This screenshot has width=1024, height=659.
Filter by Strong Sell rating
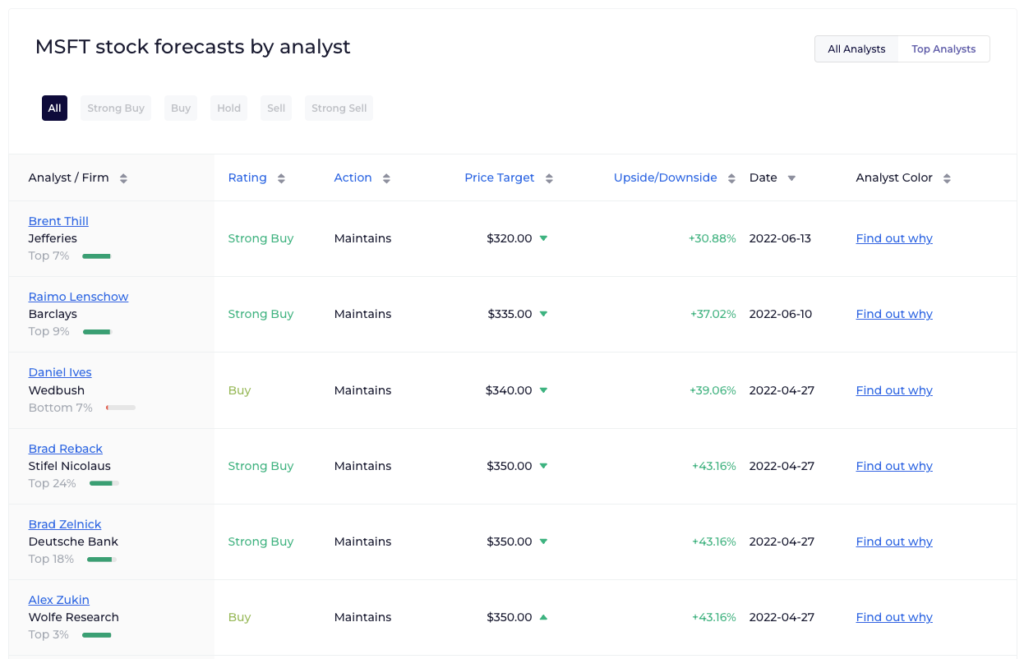[x=339, y=108]
